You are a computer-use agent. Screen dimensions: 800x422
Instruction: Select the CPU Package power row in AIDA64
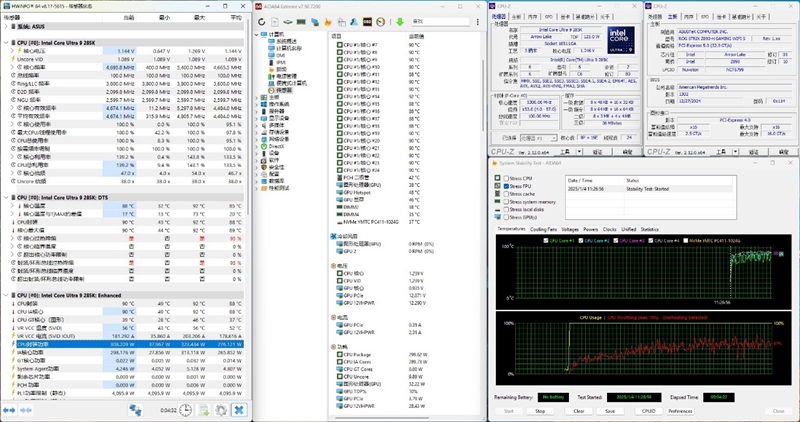[x=385, y=354]
